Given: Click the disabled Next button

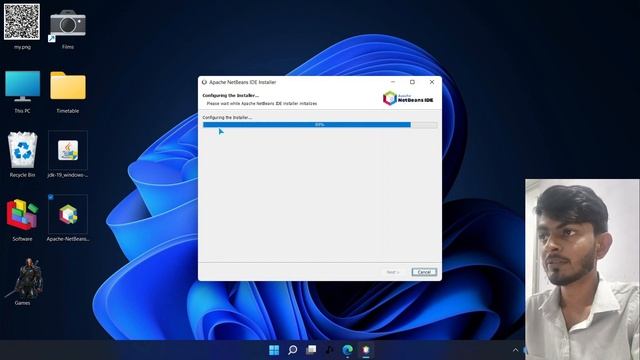Looking at the screenshot, I should tap(393, 272).
